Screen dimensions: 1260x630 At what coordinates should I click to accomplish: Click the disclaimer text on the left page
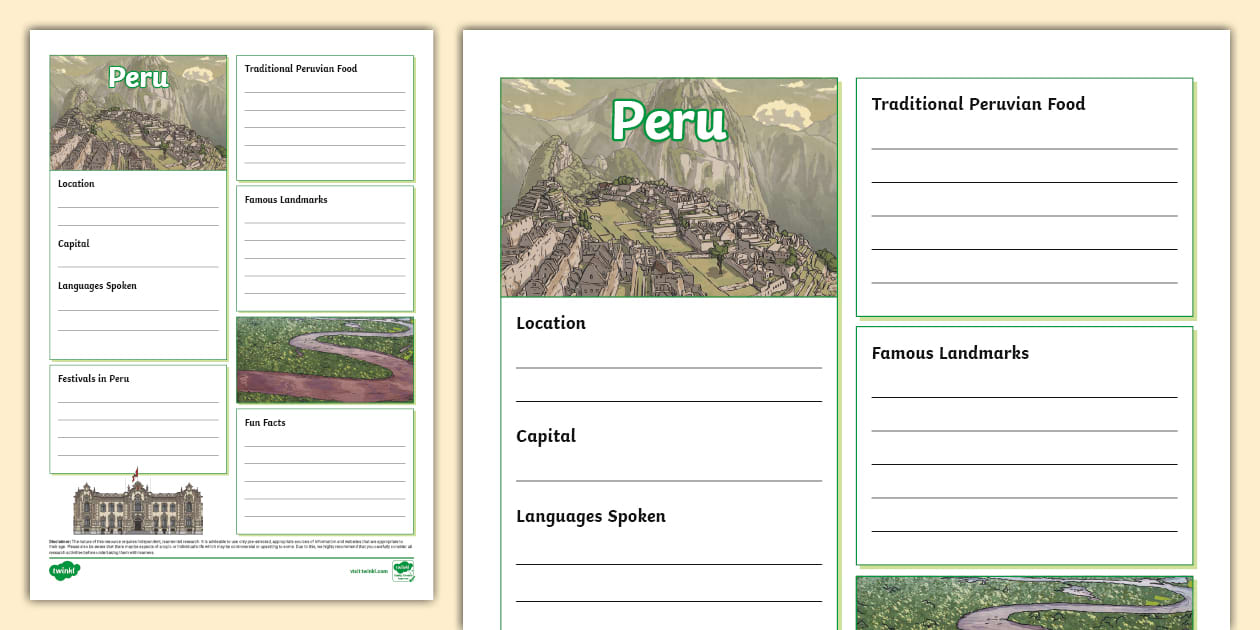click(x=230, y=545)
